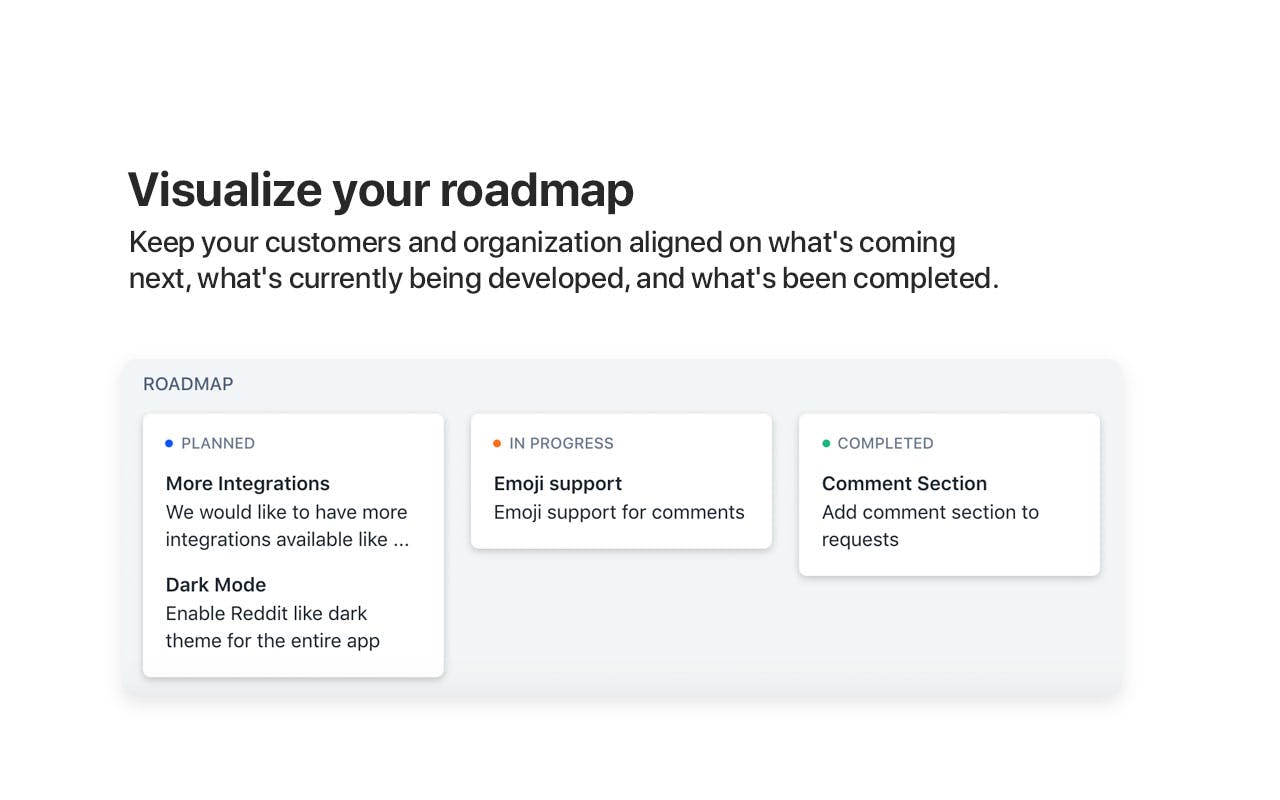The image size is (1280, 800).
Task: Click the truncated ellipsis in More Integrations
Action: [401, 541]
